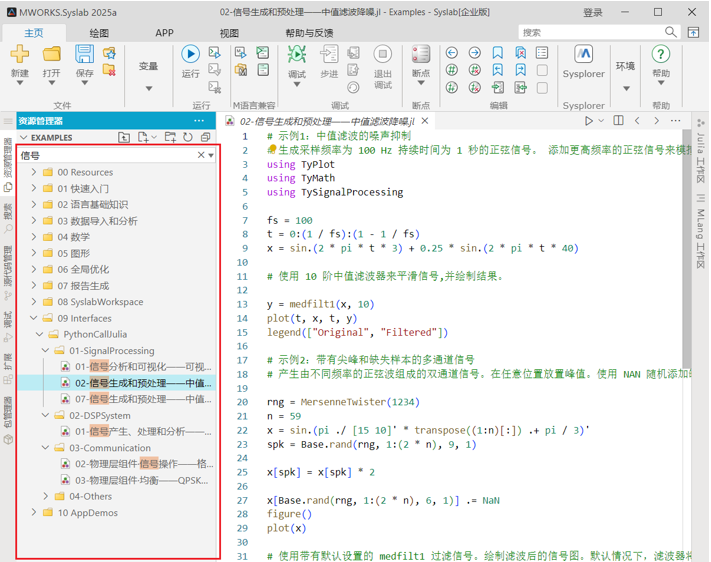Screen dimensions: 711x562
Task: Click the outline list icon in 编辑 group
Action: (542, 53)
